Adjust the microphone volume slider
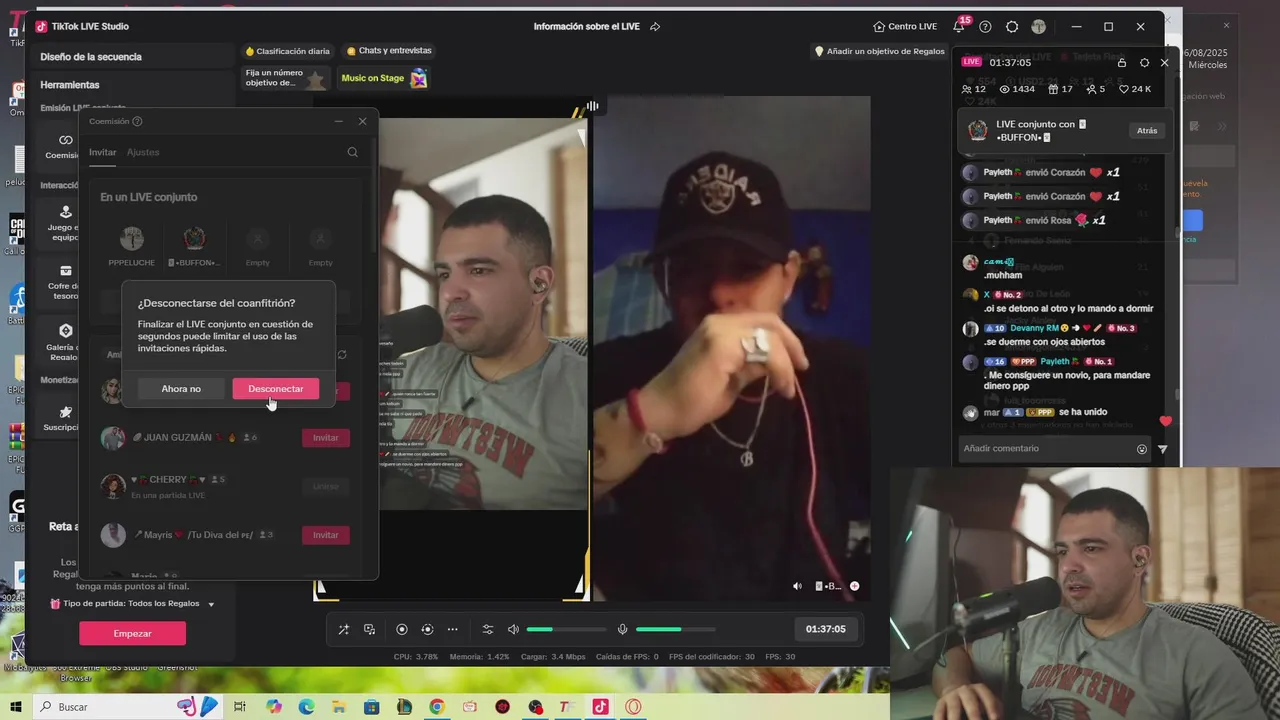Image resolution: width=1280 pixels, height=720 pixels. click(x=675, y=629)
